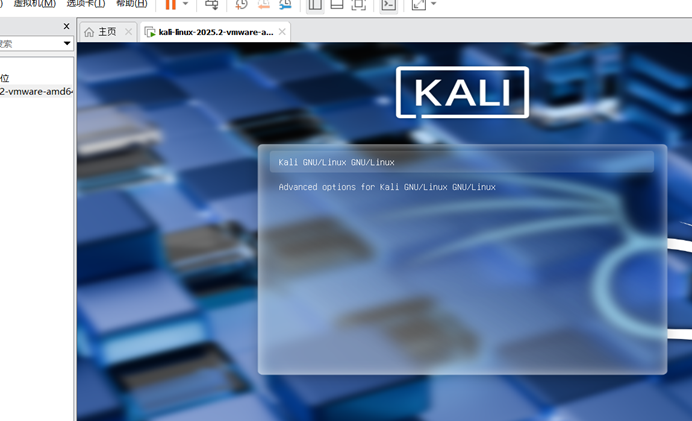Click the home icon on 主页 tab
692x421 pixels.
click(x=89, y=32)
